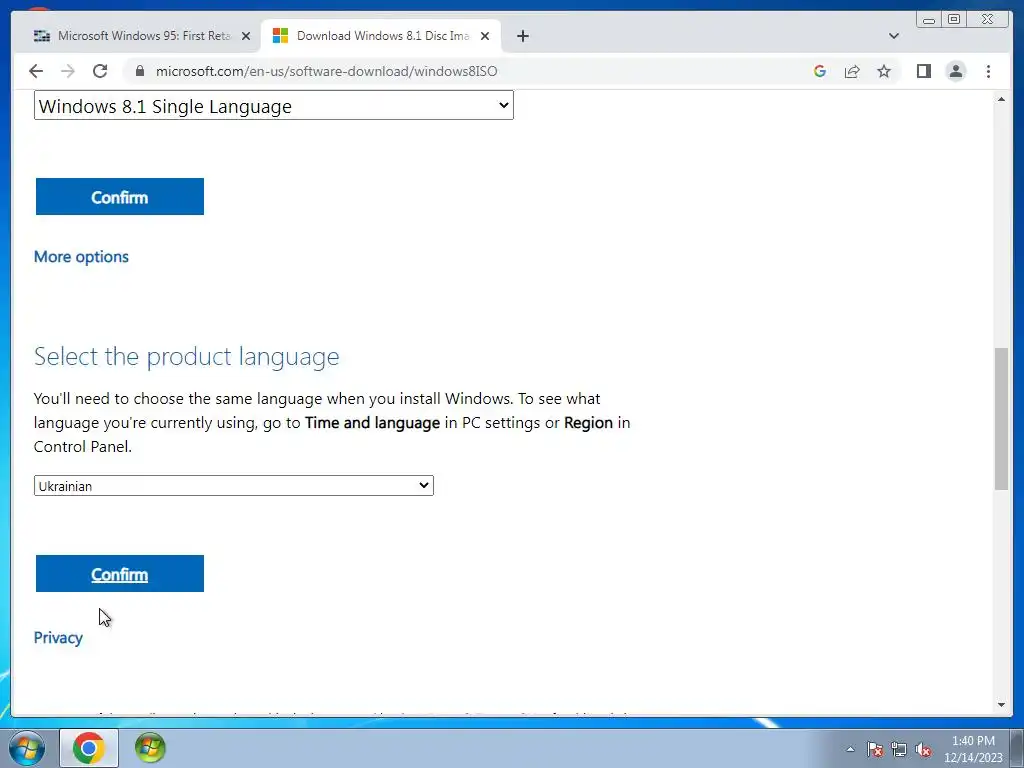Click the Chrome taskbar icon
Image resolution: width=1024 pixels, height=768 pixels.
(89, 748)
